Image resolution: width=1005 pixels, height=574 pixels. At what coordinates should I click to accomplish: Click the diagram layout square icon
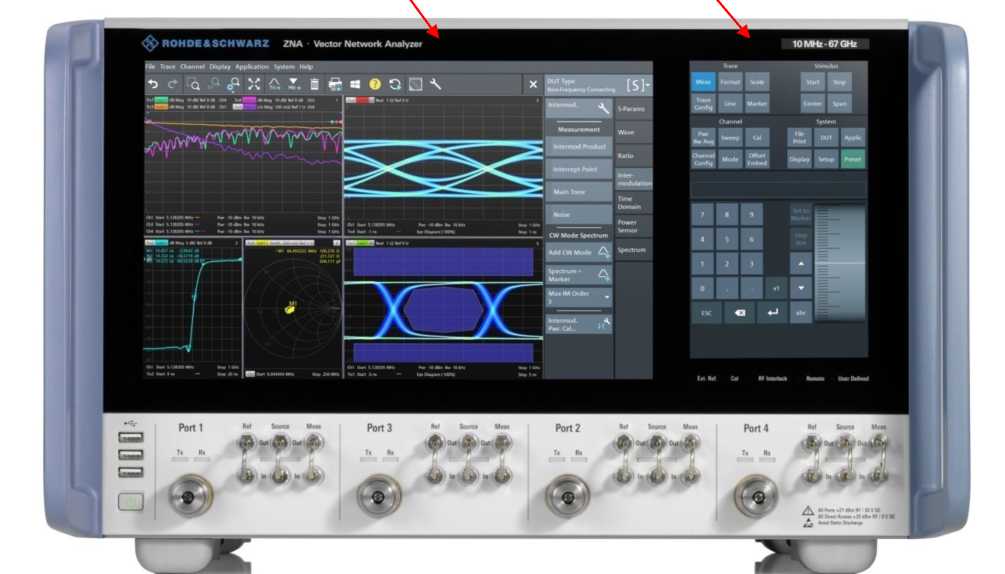(415, 84)
